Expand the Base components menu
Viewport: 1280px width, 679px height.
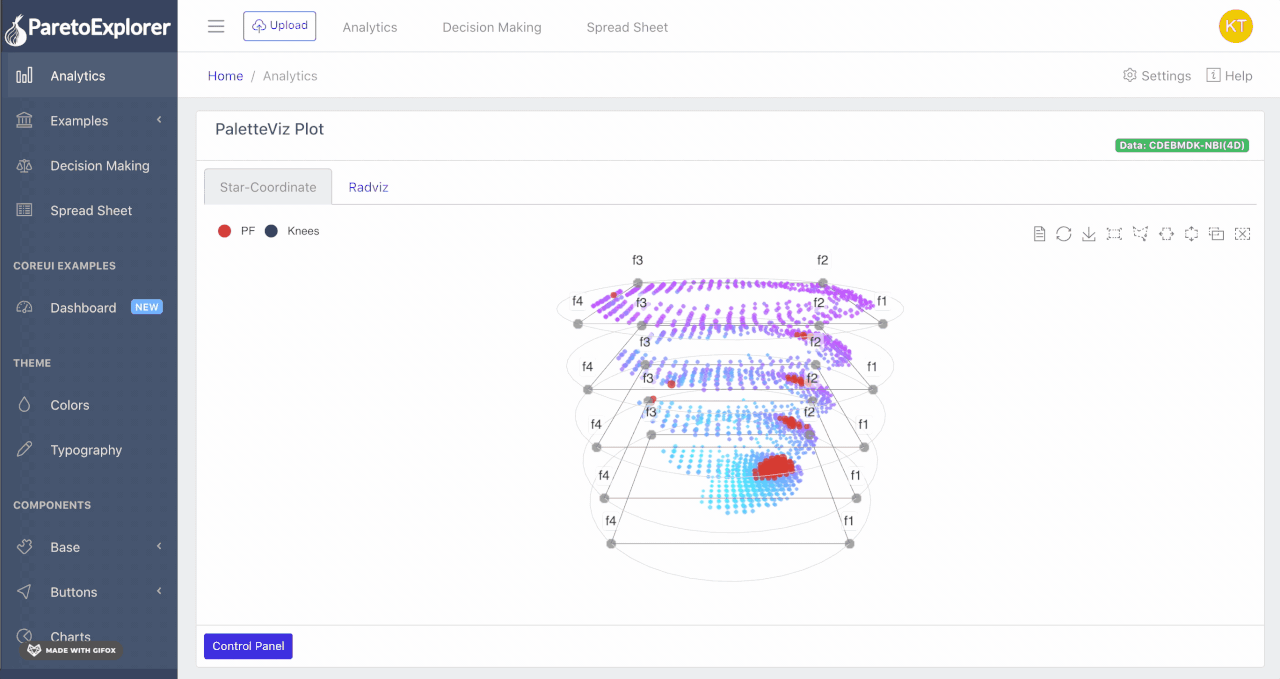coord(88,547)
